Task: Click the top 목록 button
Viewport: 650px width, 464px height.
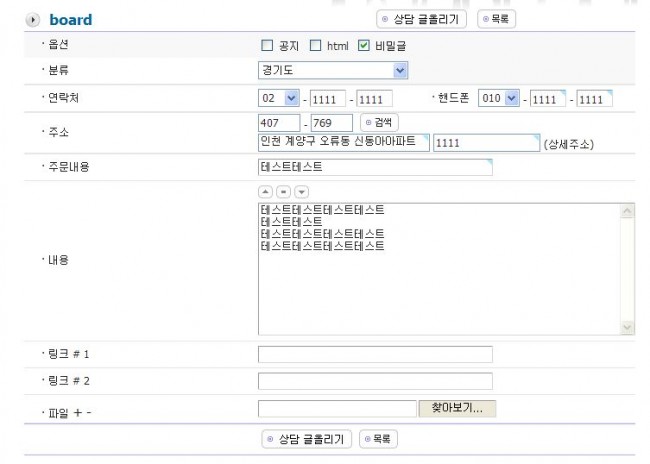Action: coord(497,19)
